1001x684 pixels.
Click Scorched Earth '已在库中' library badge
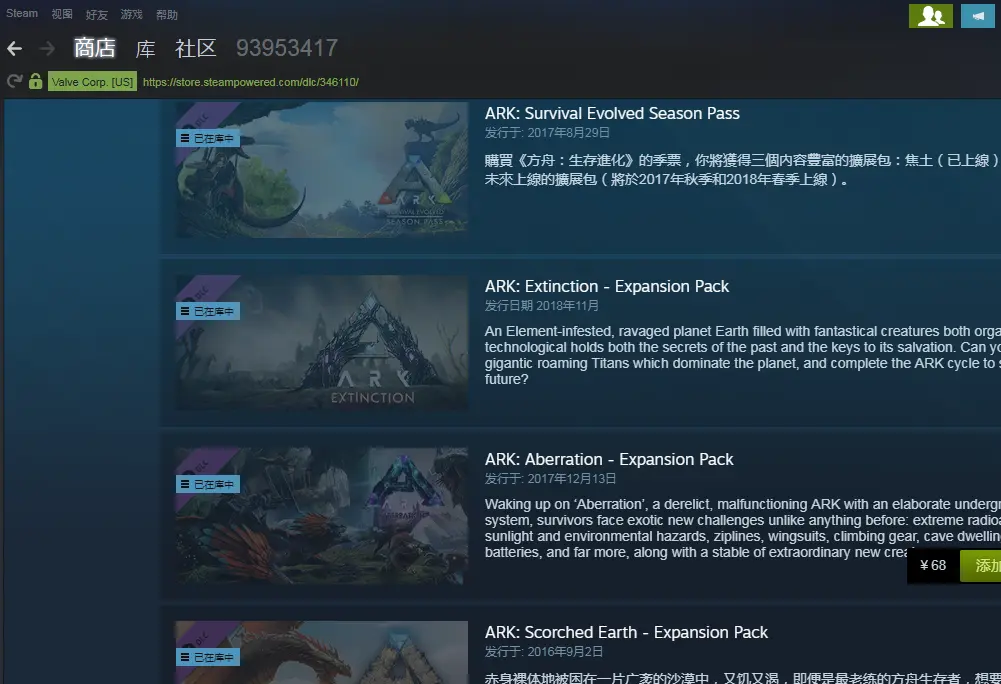point(208,657)
